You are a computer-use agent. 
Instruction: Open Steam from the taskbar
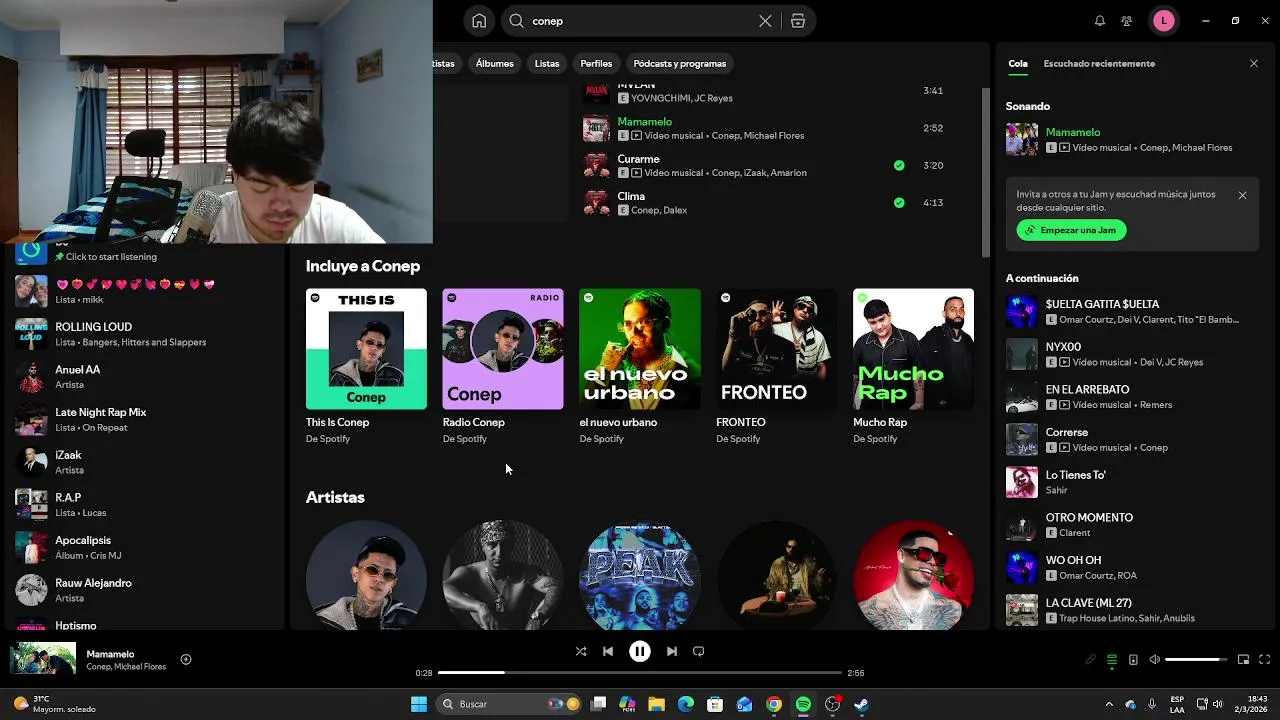pos(861,704)
